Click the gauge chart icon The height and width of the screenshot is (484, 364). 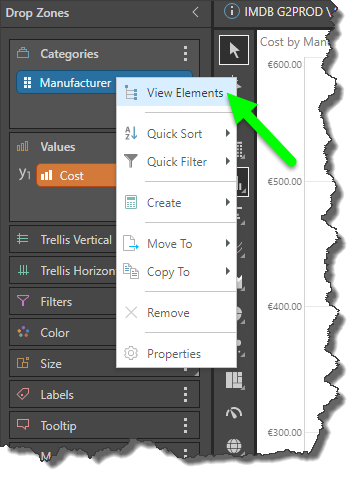click(234, 413)
